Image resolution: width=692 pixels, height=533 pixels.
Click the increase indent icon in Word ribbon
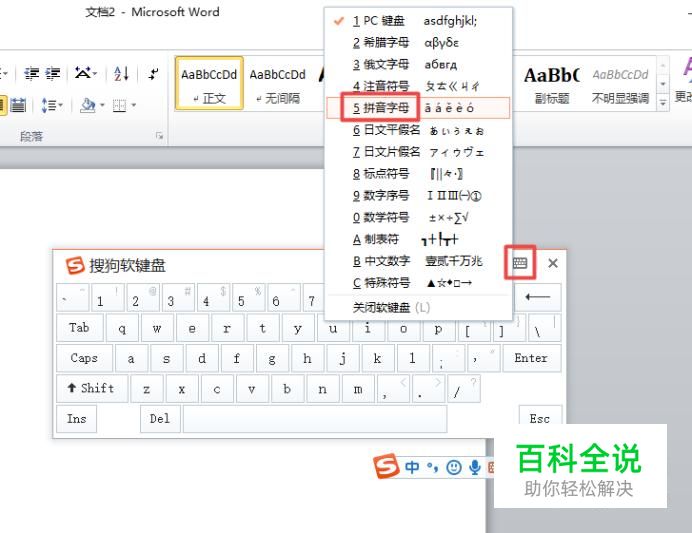pyautogui.click(x=53, y=73)
